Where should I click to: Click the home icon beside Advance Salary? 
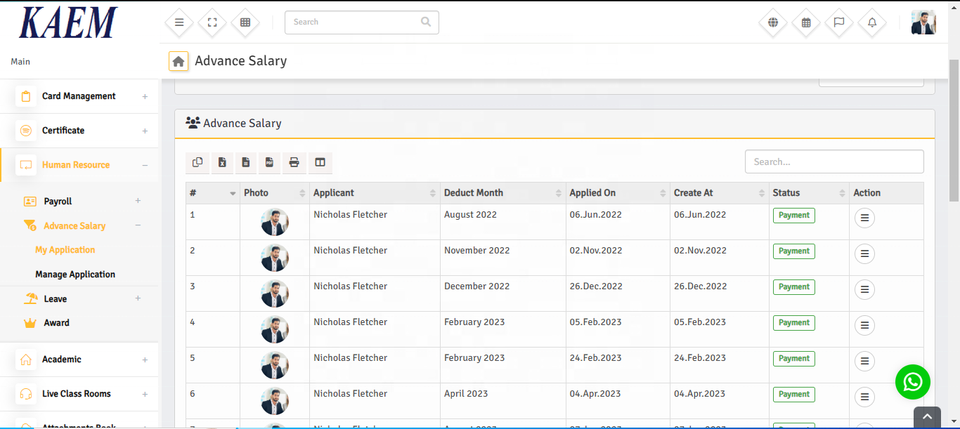(x=178, y=61)
